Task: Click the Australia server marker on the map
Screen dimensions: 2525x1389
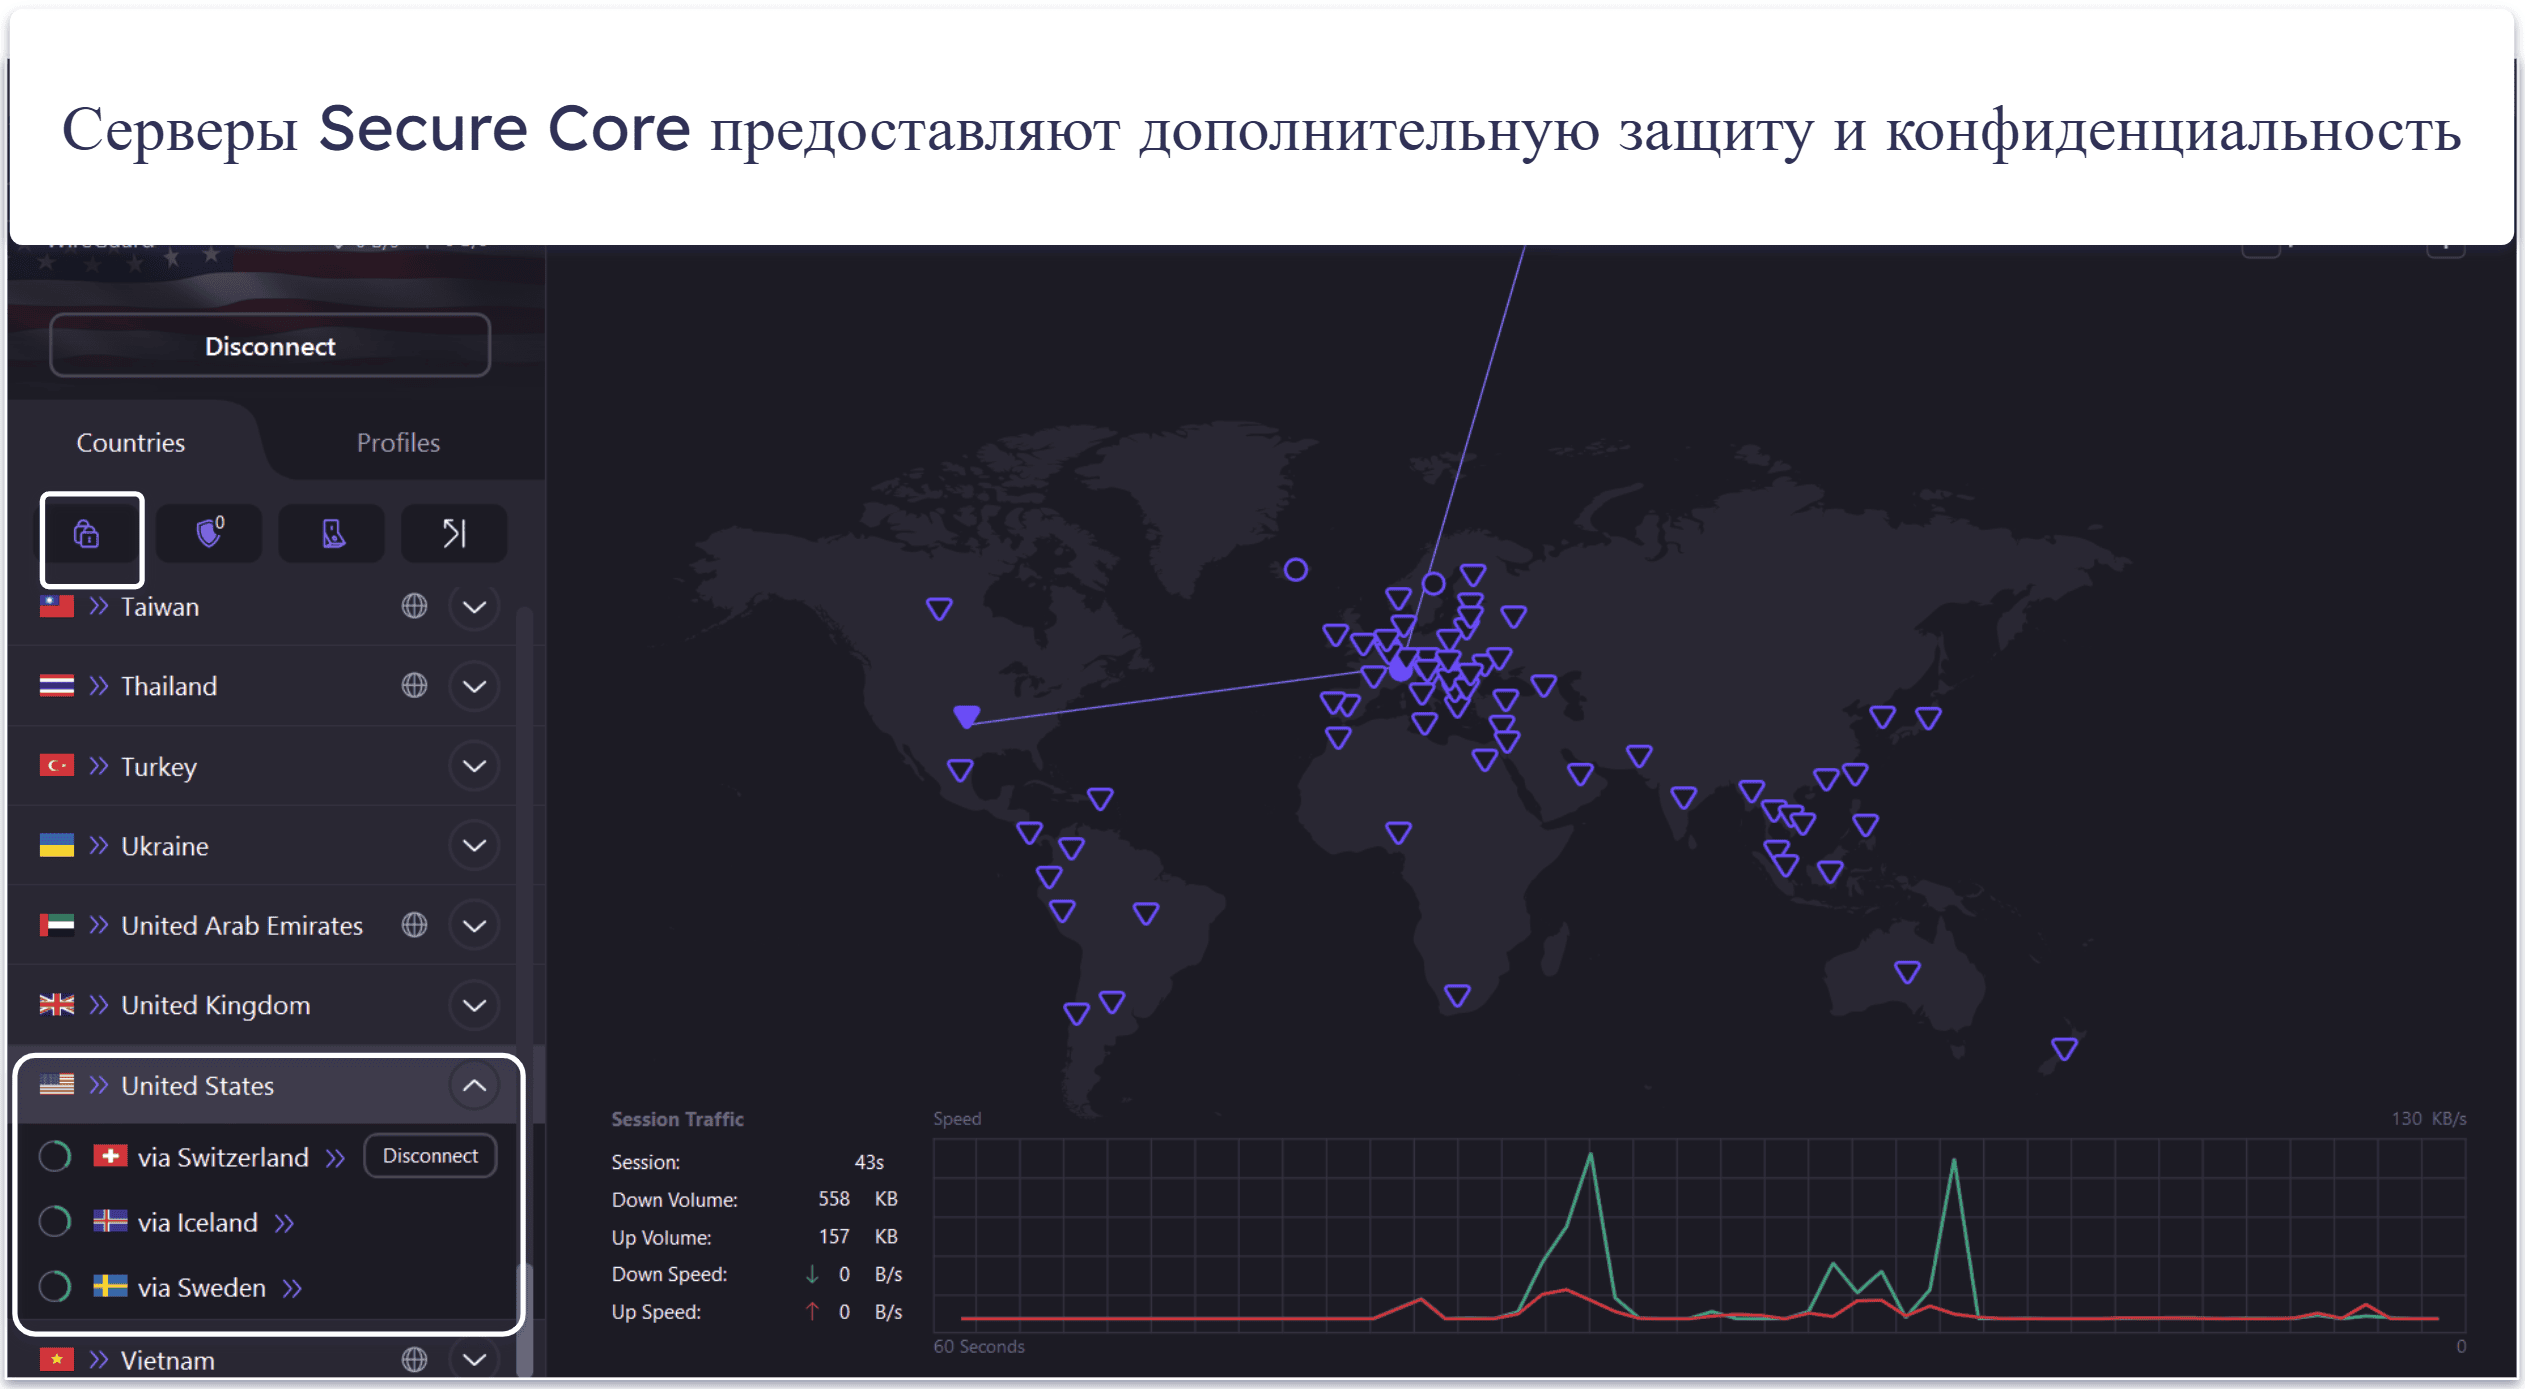Action: tap(1907, 972)
